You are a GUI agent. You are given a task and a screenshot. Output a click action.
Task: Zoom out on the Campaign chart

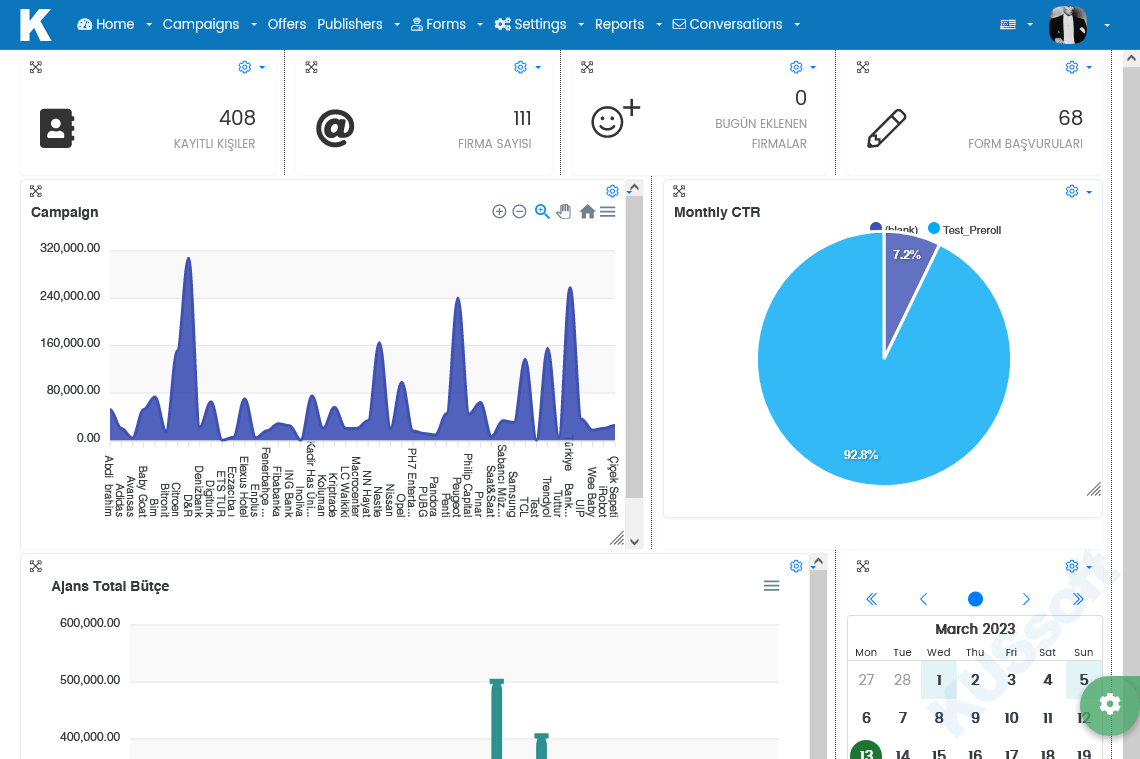pos(519,212)
